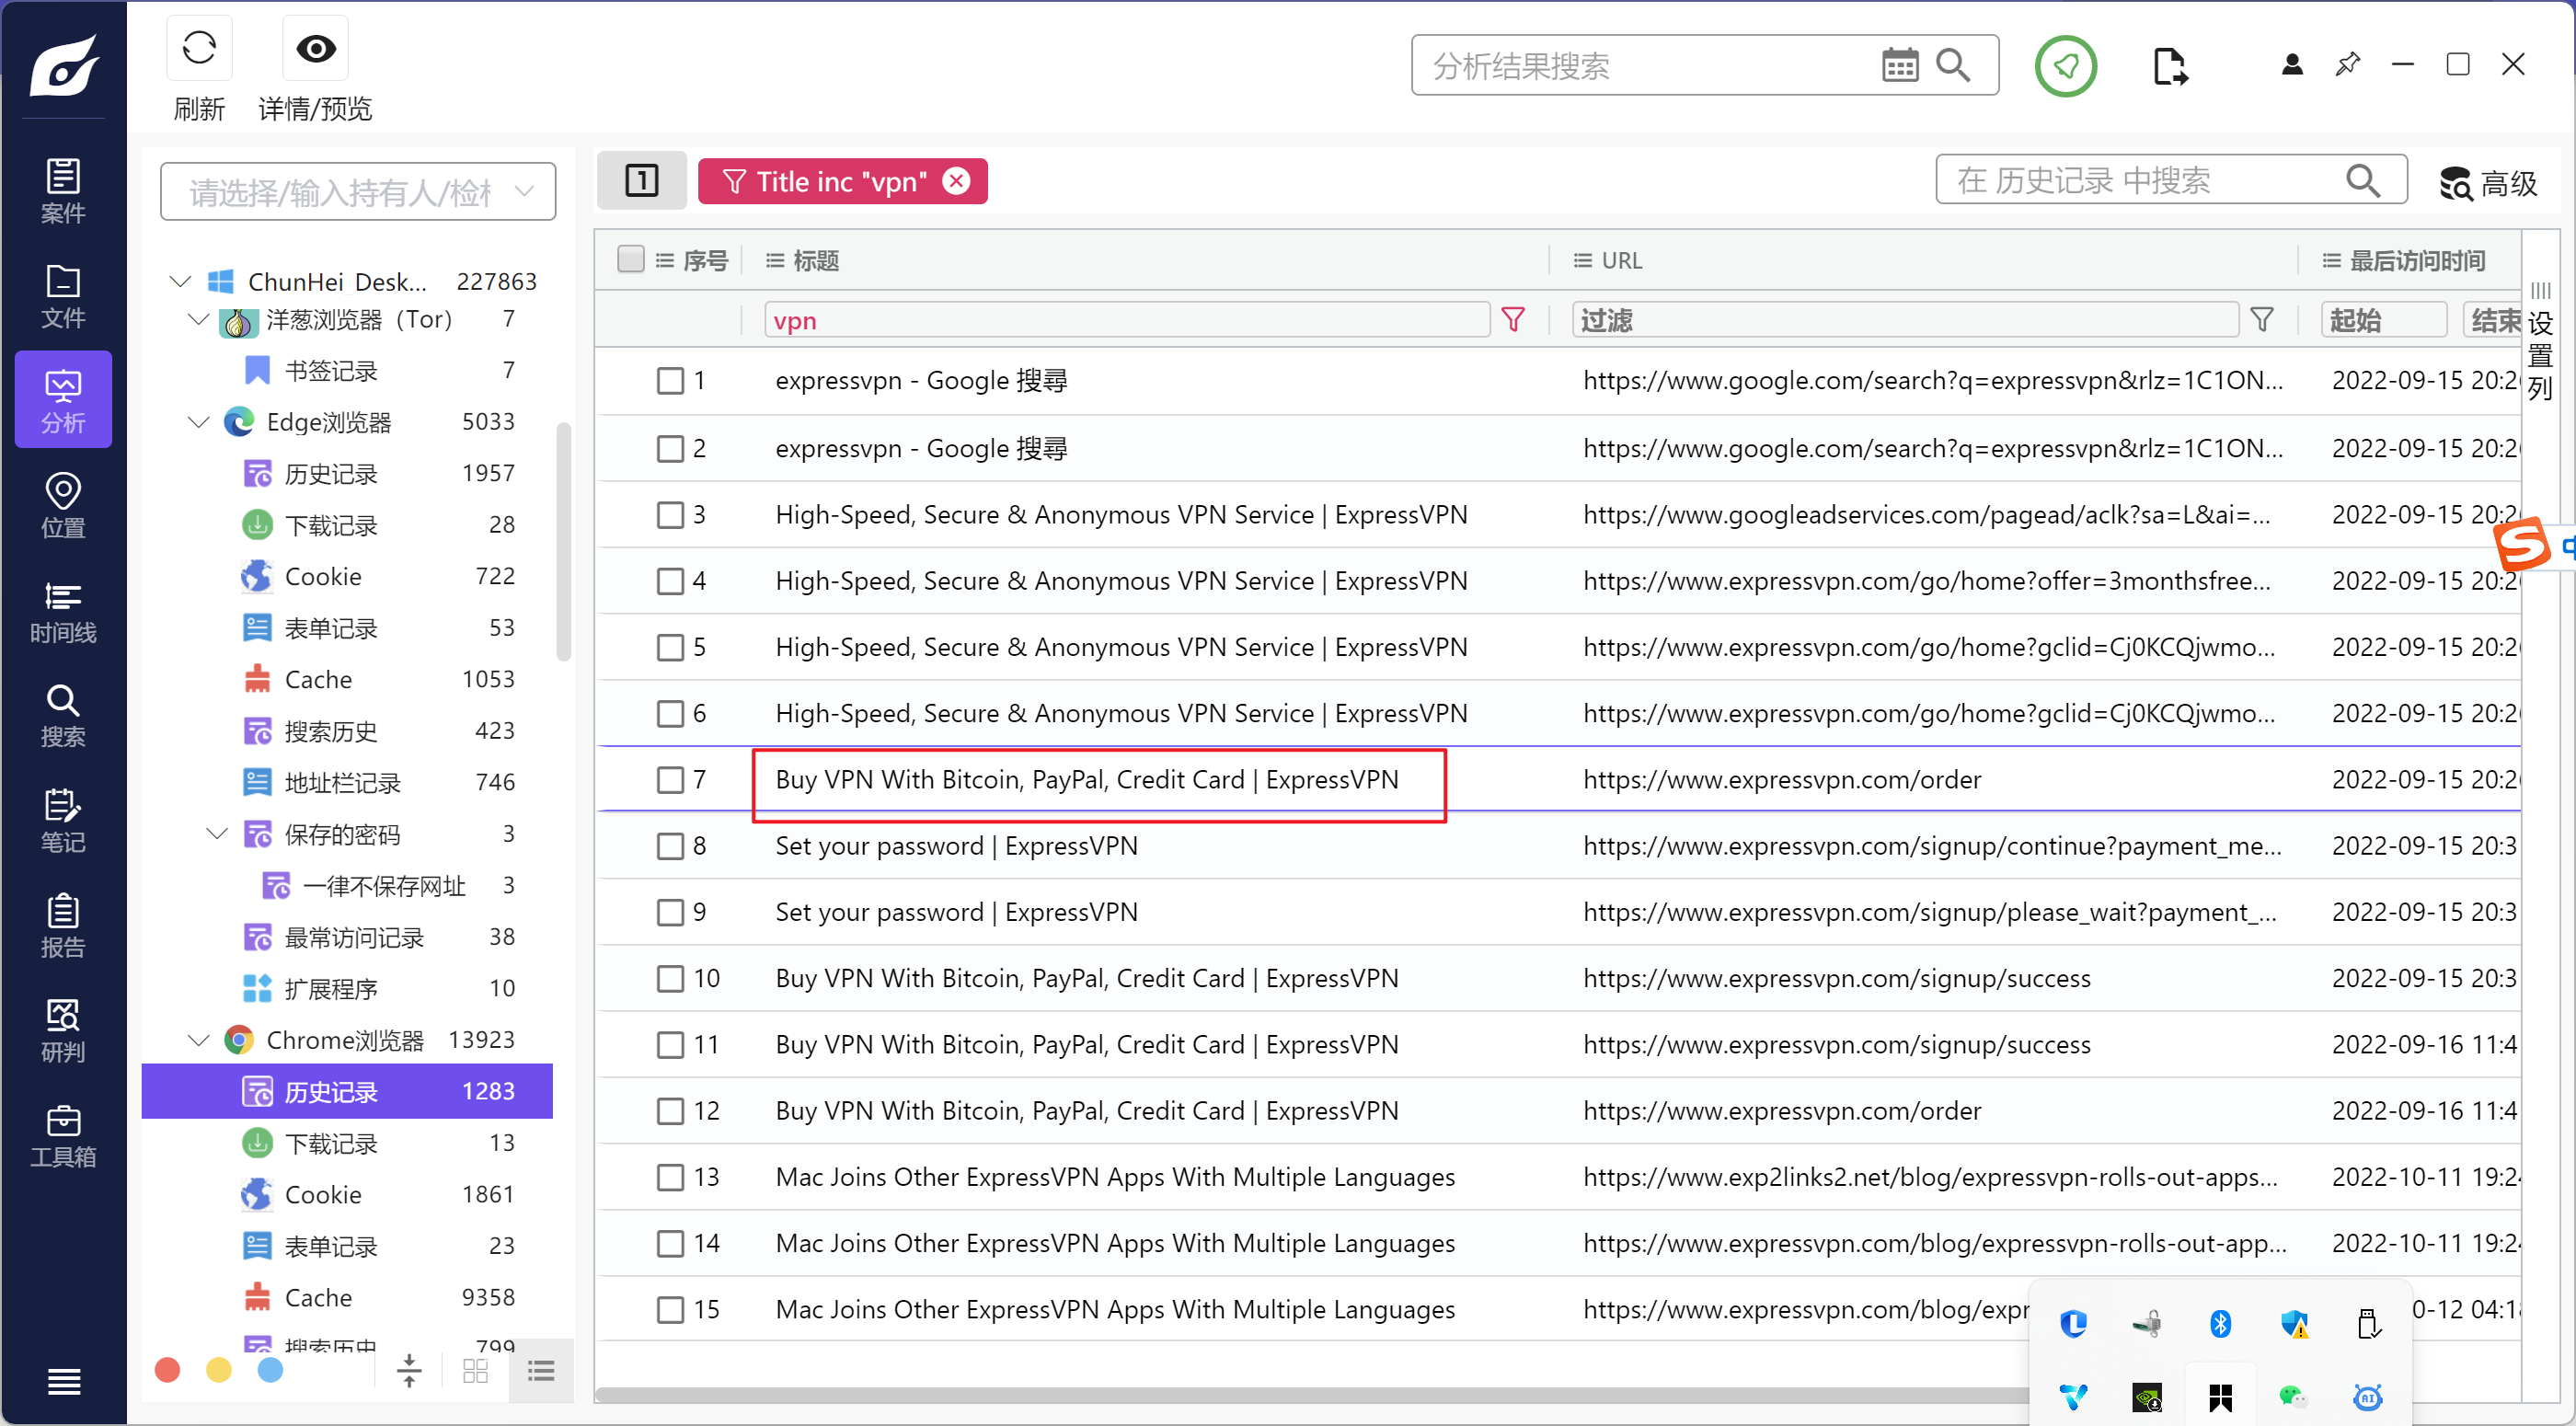Check row 1 expressvpn Google checkbox
Image resolution: width=2576 pixels, height=1426 pixels.
click(x=670, y=381)
